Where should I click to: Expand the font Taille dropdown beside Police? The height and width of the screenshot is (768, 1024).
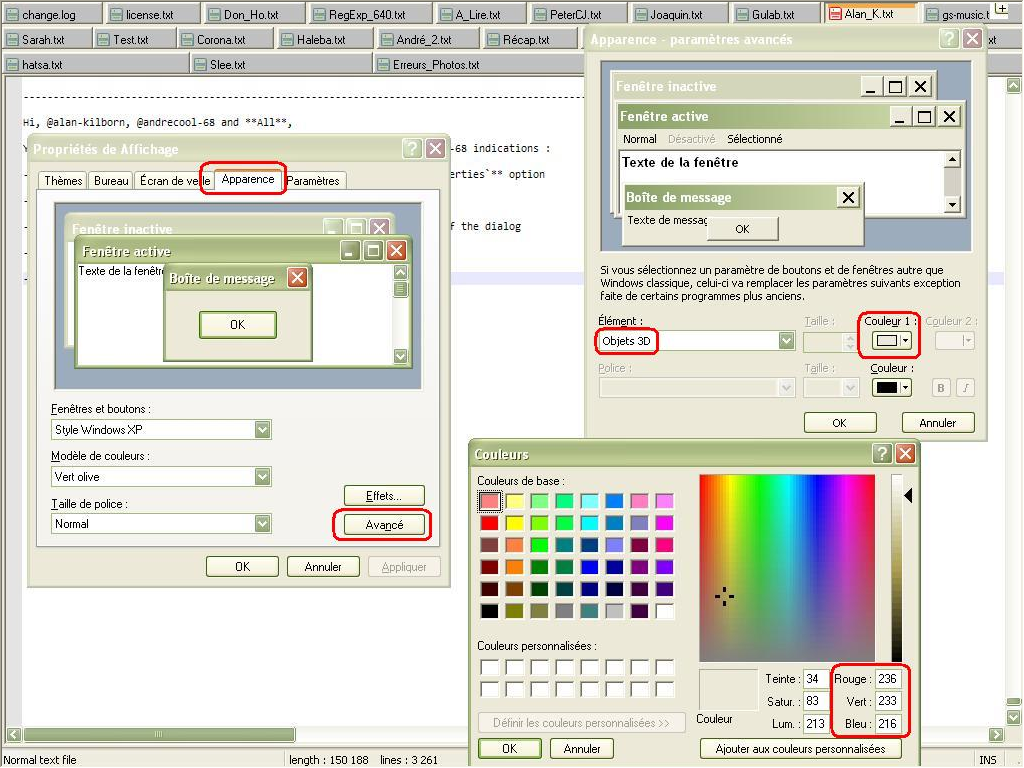(x=850, y=387)
